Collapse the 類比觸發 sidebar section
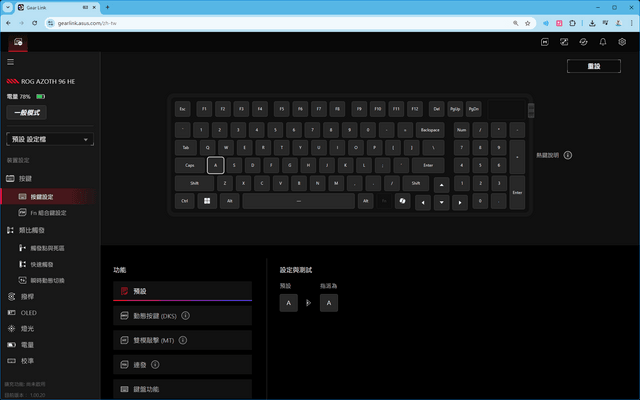The width and height of the screenshot is (640, 400). tap(32, 230)
